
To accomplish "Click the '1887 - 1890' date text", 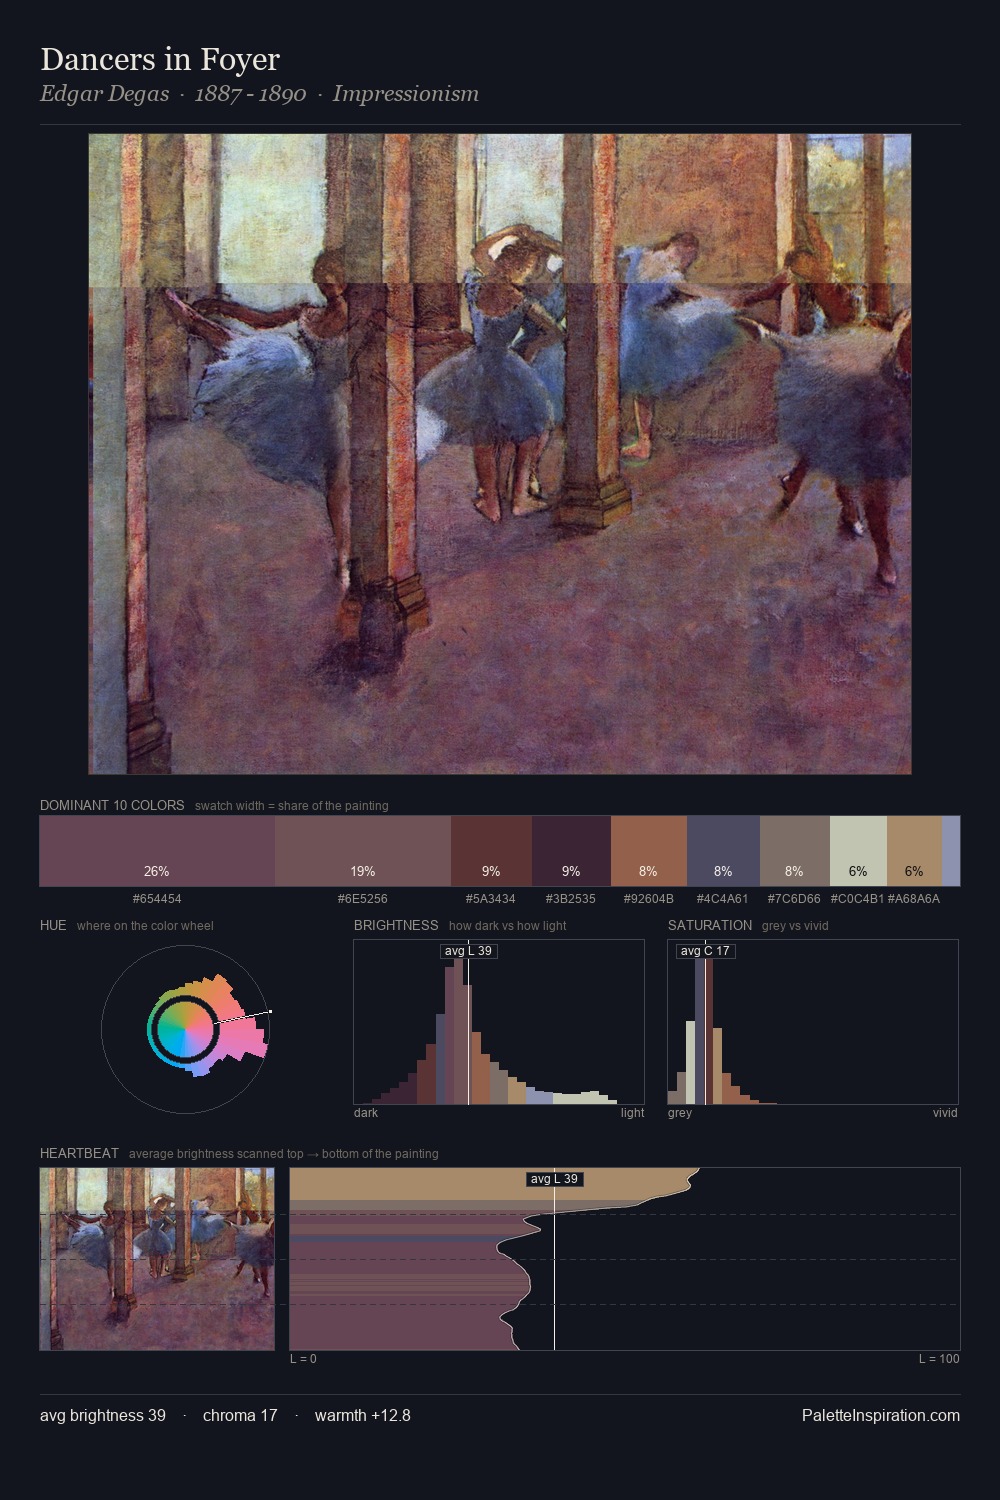I will [x=251, y=94].
